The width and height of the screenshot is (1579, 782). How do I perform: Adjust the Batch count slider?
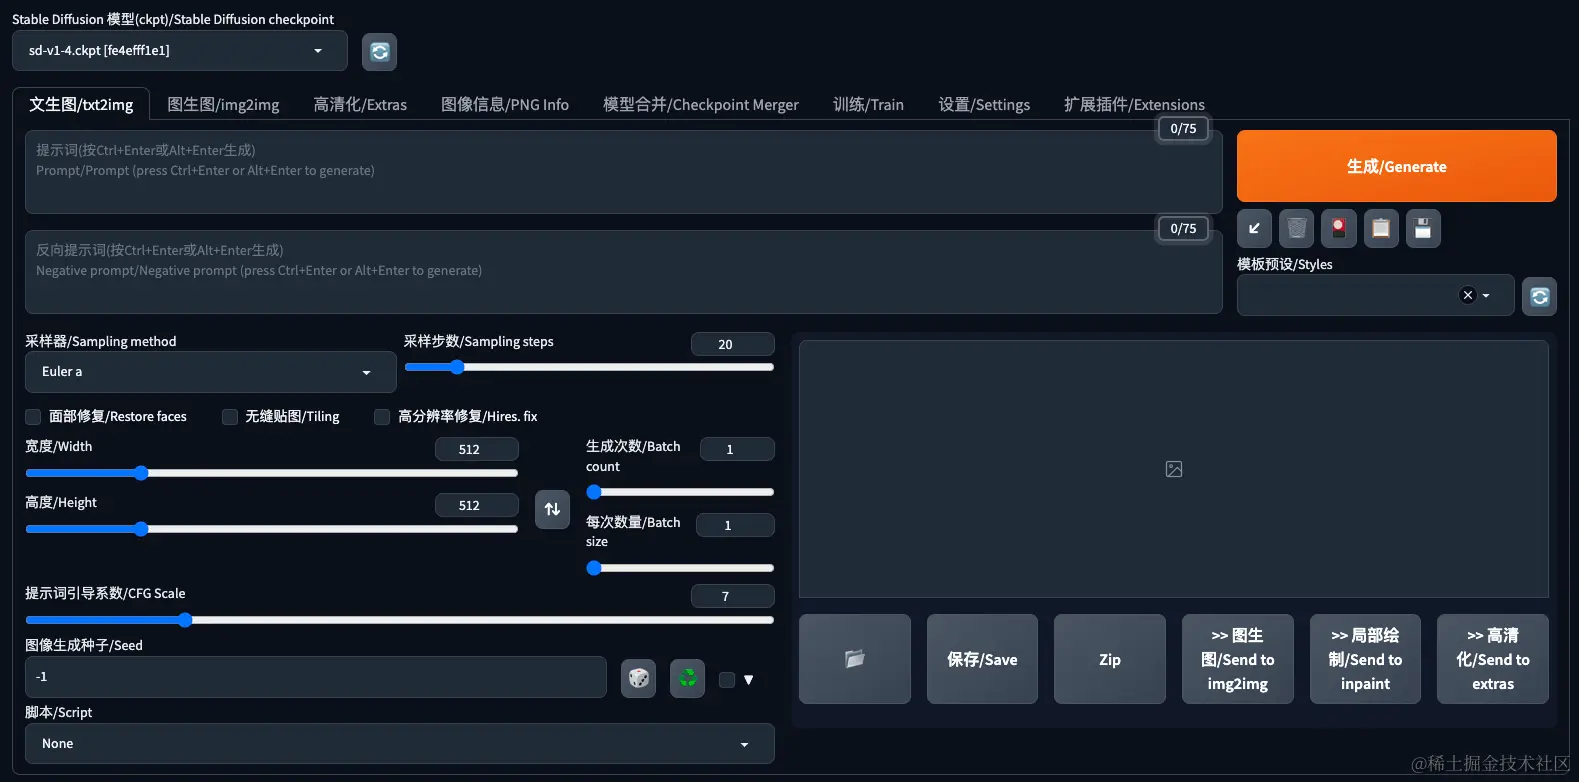pos(680,492)
